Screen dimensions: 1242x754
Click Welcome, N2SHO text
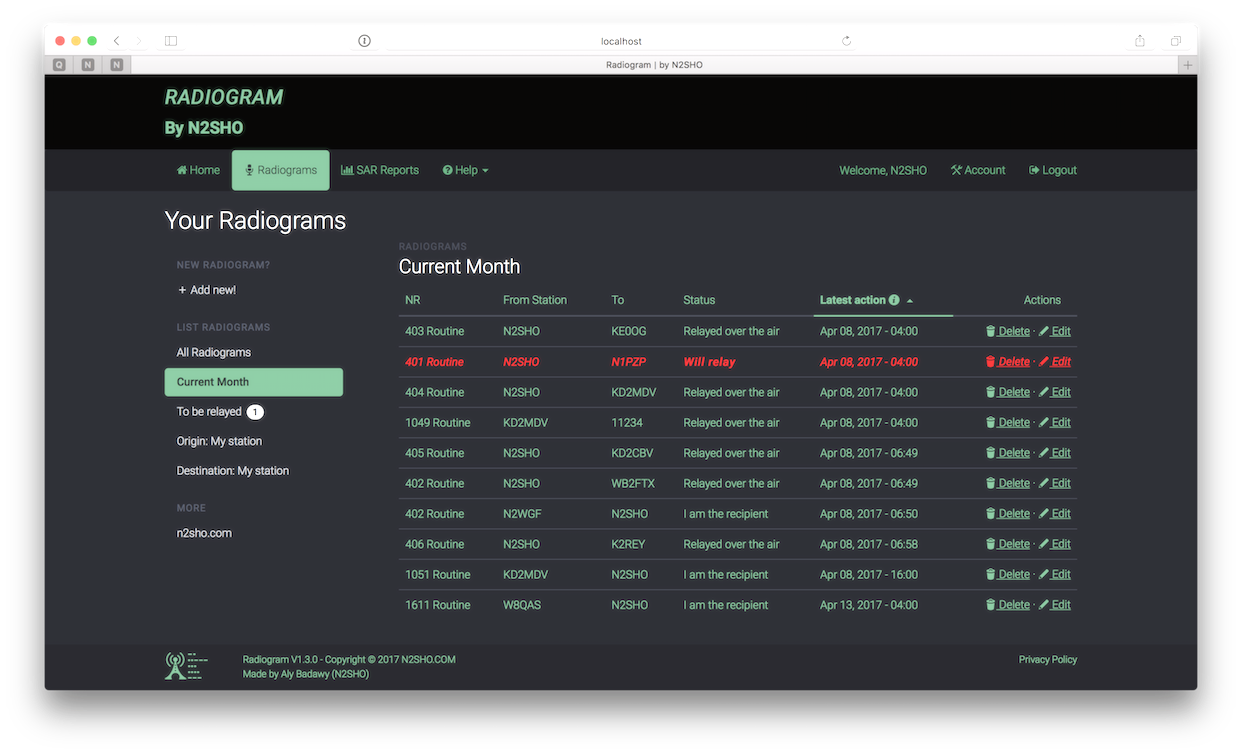pyautogui.click(x=883, y=170)
